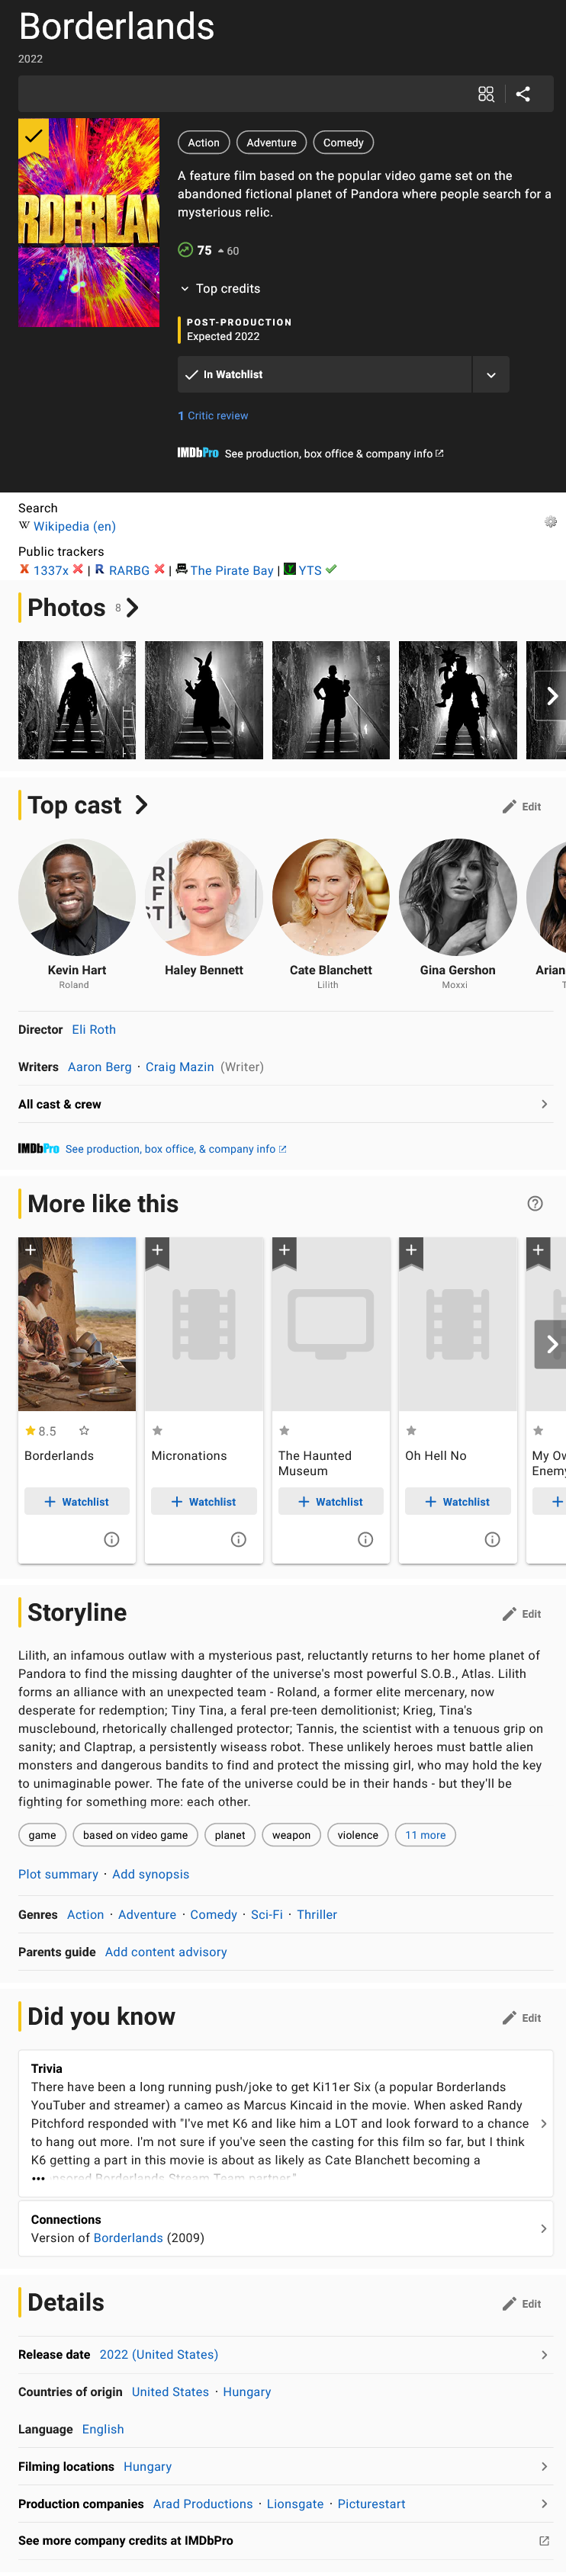This screenshot has height=2576, width=566.
Task: Click Edit pencil beside Details
Action: coord(521,2304)
